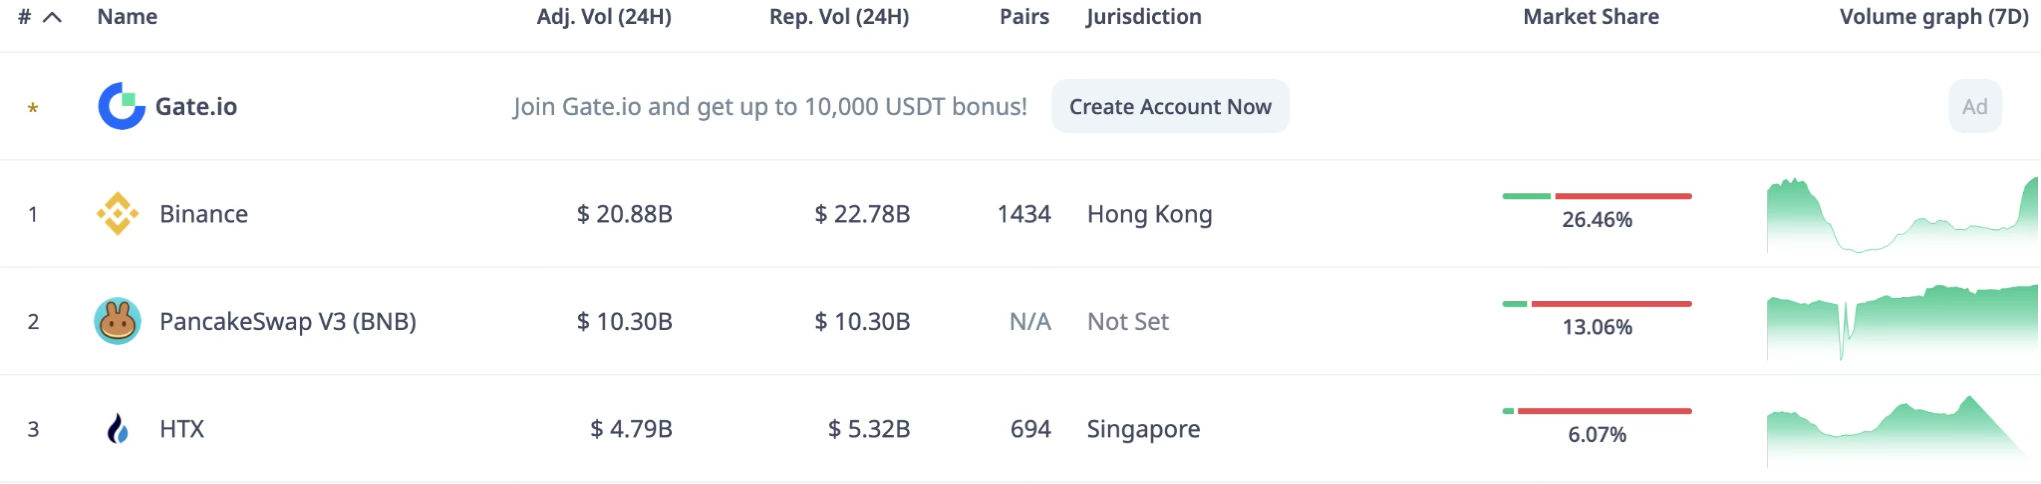Open the Binance exchange link
Viewport: 2041px width, 484px height.
click(204, 214)
